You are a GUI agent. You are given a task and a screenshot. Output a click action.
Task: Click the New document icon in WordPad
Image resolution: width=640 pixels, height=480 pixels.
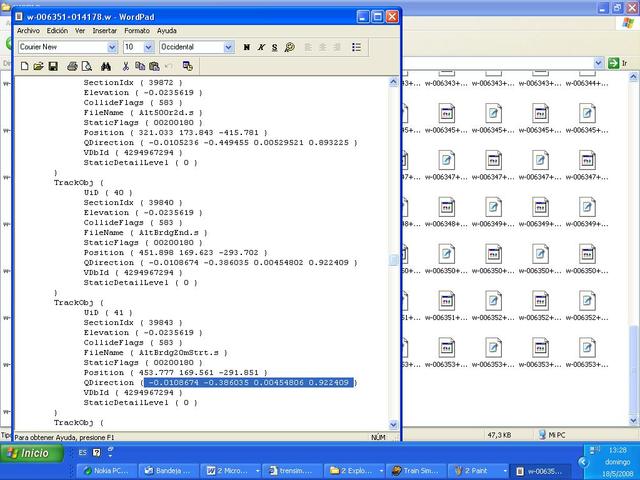coord(24,66)
